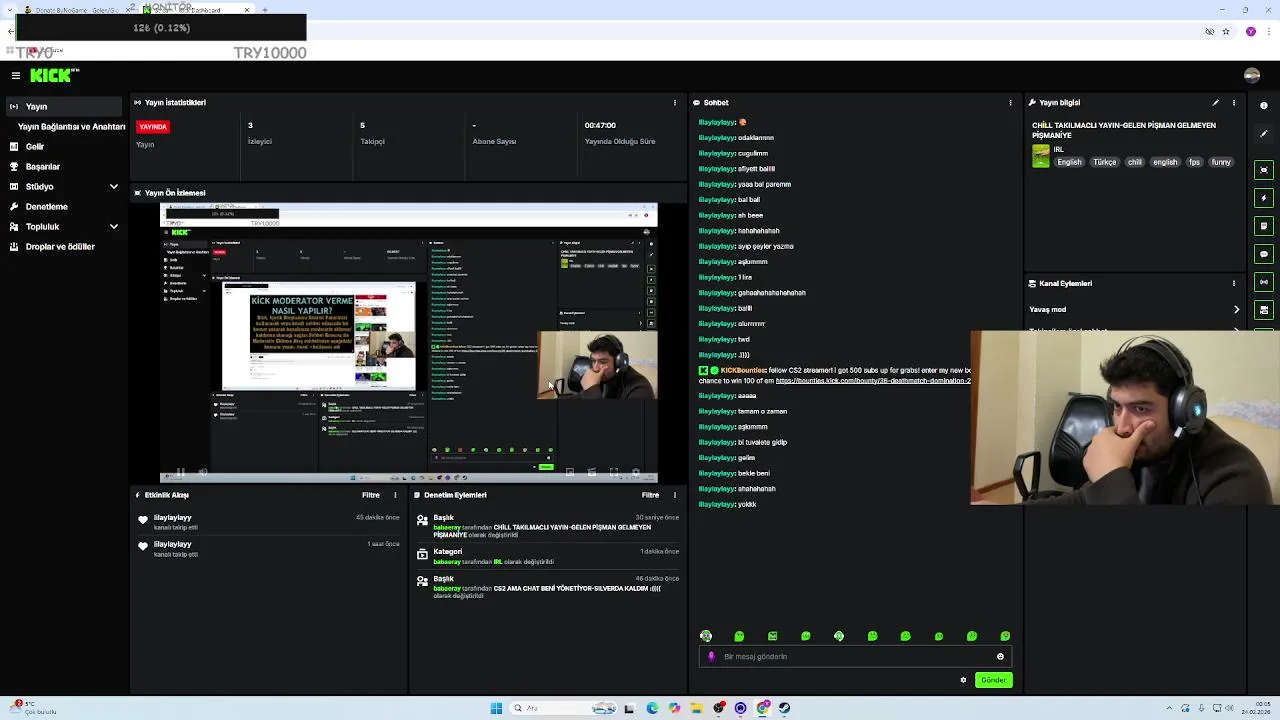Open chat settings gear beside Gönder
Viewport: 1280px width, 720px height.
click(x=963, y=680)
